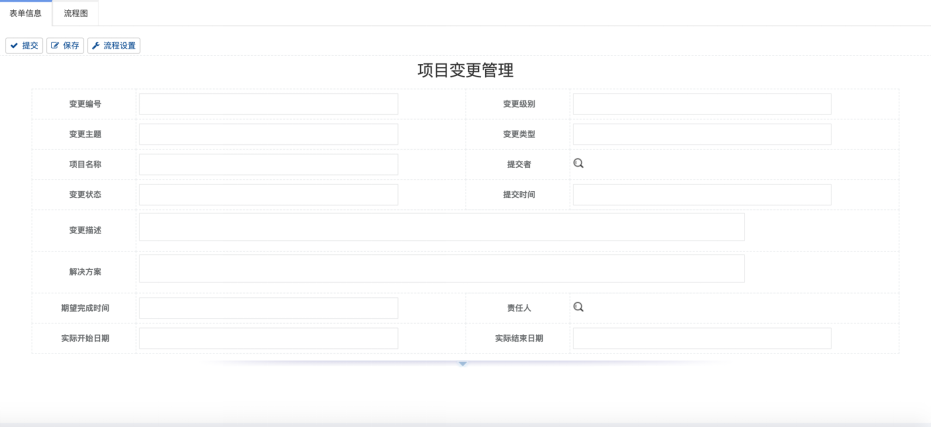Click into the 解决方案 text area
The height and width of the screenshot is (428, 931).
click(442, 269)
